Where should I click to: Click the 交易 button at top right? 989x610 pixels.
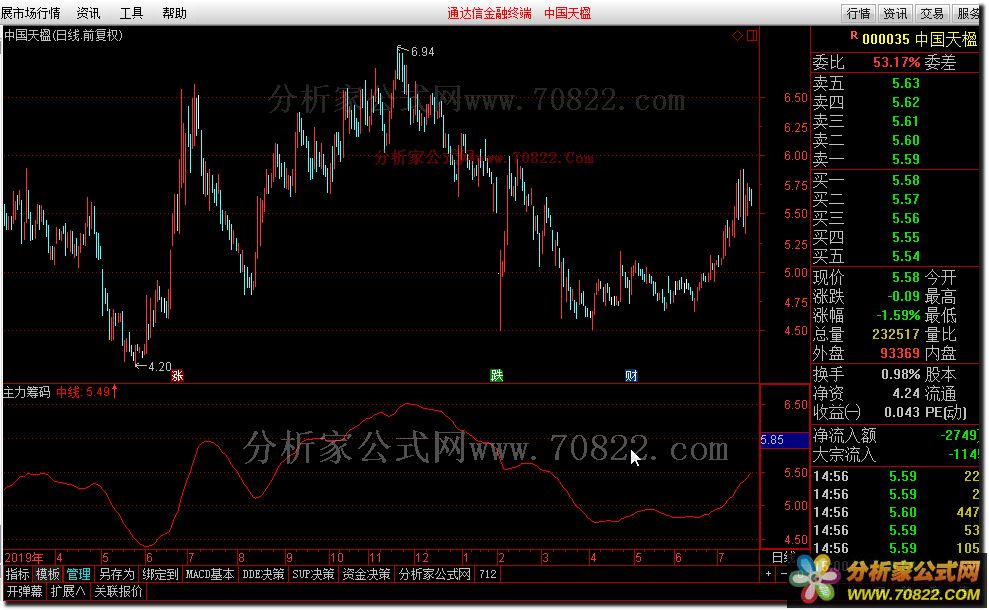[x=932, y=13]
